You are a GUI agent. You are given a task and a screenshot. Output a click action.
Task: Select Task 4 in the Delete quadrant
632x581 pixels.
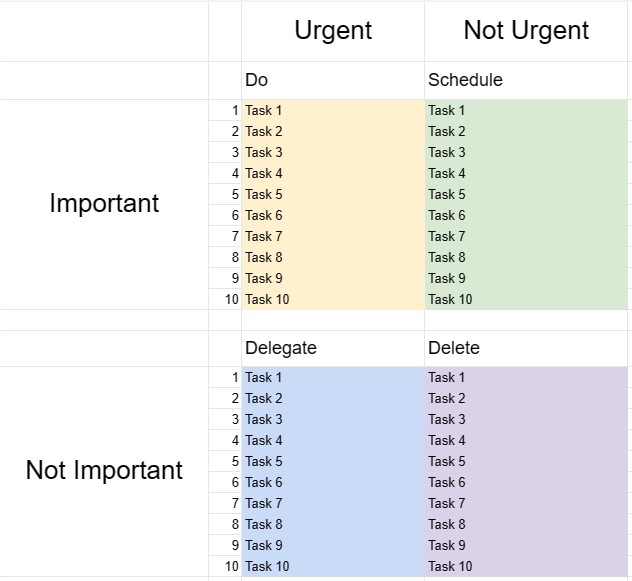(447, 440)
